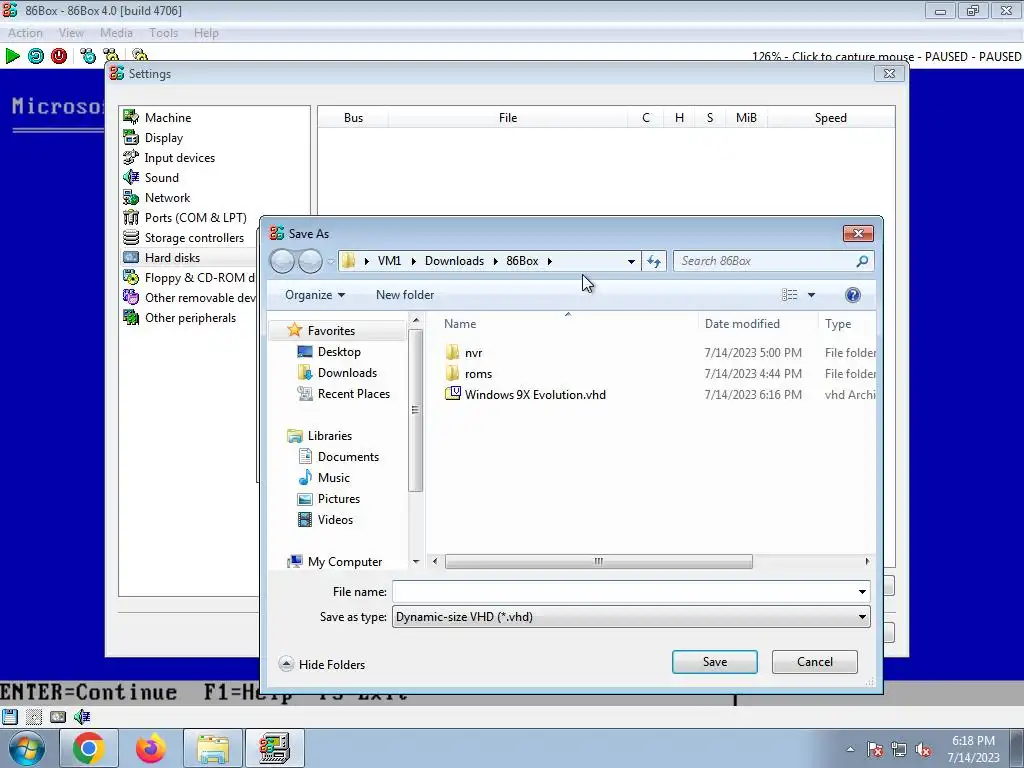
Task: Open Google Chrome from the taskbar
Action: point(89,748)
